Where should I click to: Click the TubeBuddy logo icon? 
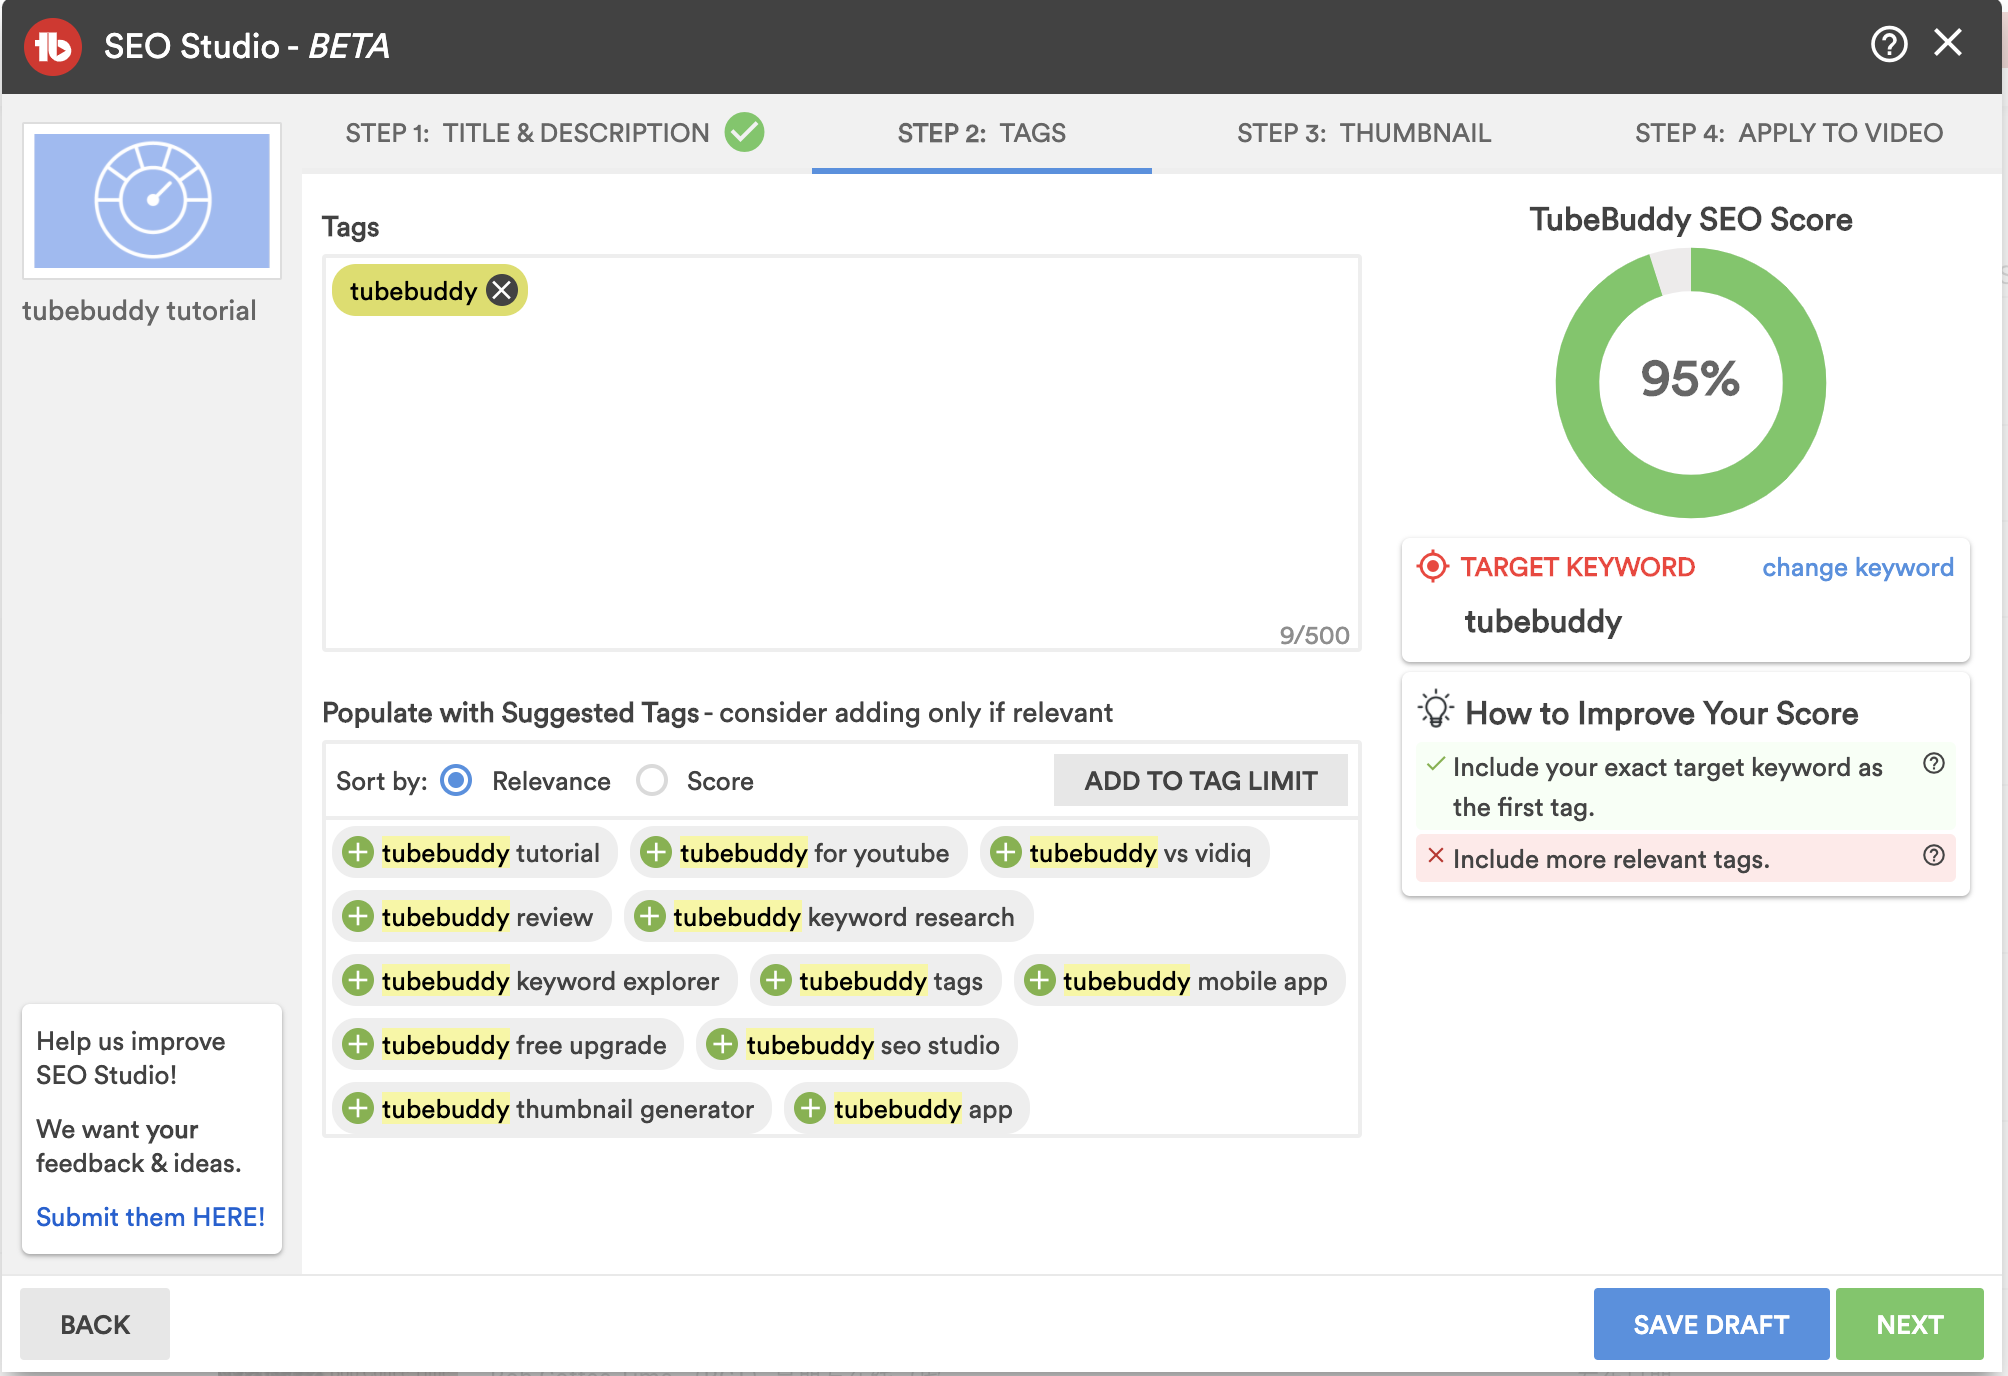click(x=53, y=46)
